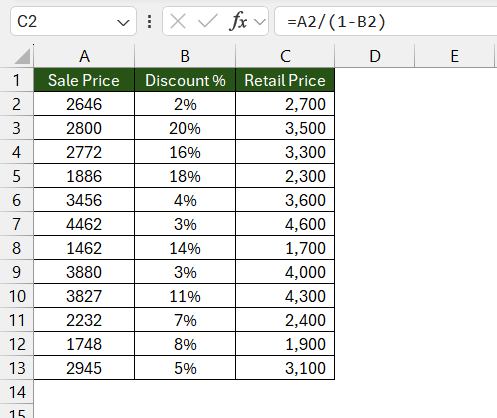The height and width of the screenshot is (418, 497).
Task: Click the formula bar three-dot handle
Action: pyautogui.click(x=150, y=21)
